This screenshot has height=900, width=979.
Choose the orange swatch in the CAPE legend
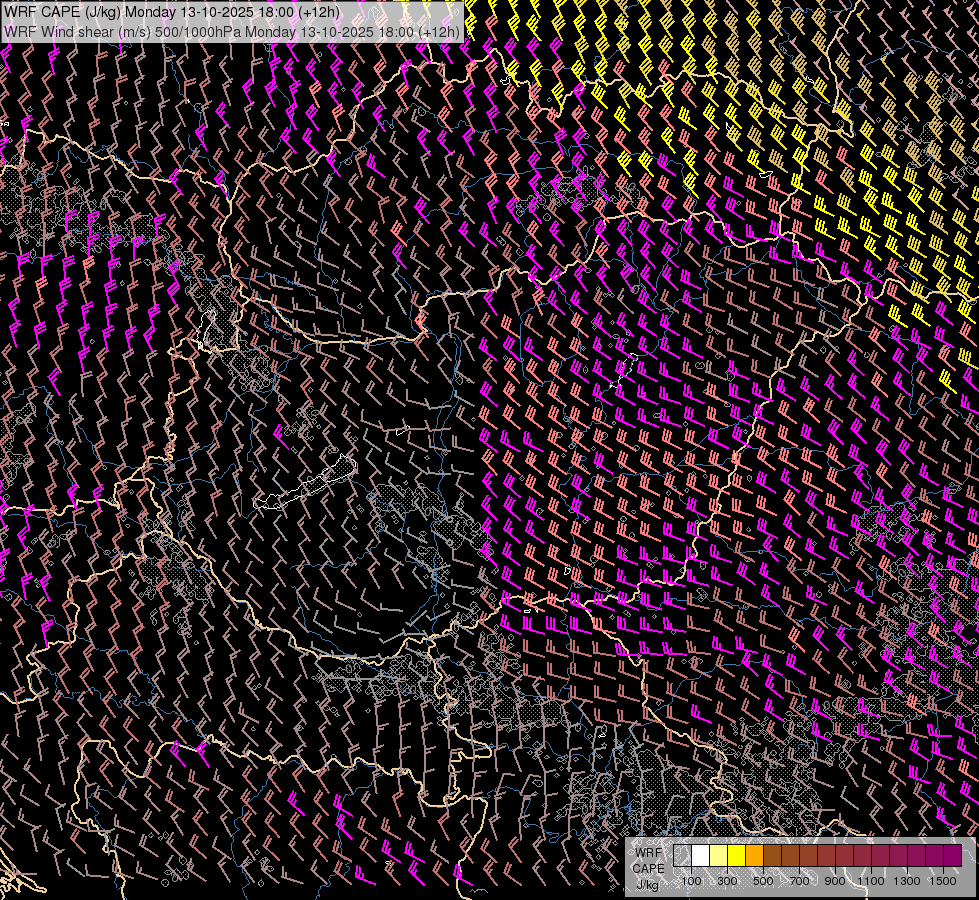coord(754,856)
